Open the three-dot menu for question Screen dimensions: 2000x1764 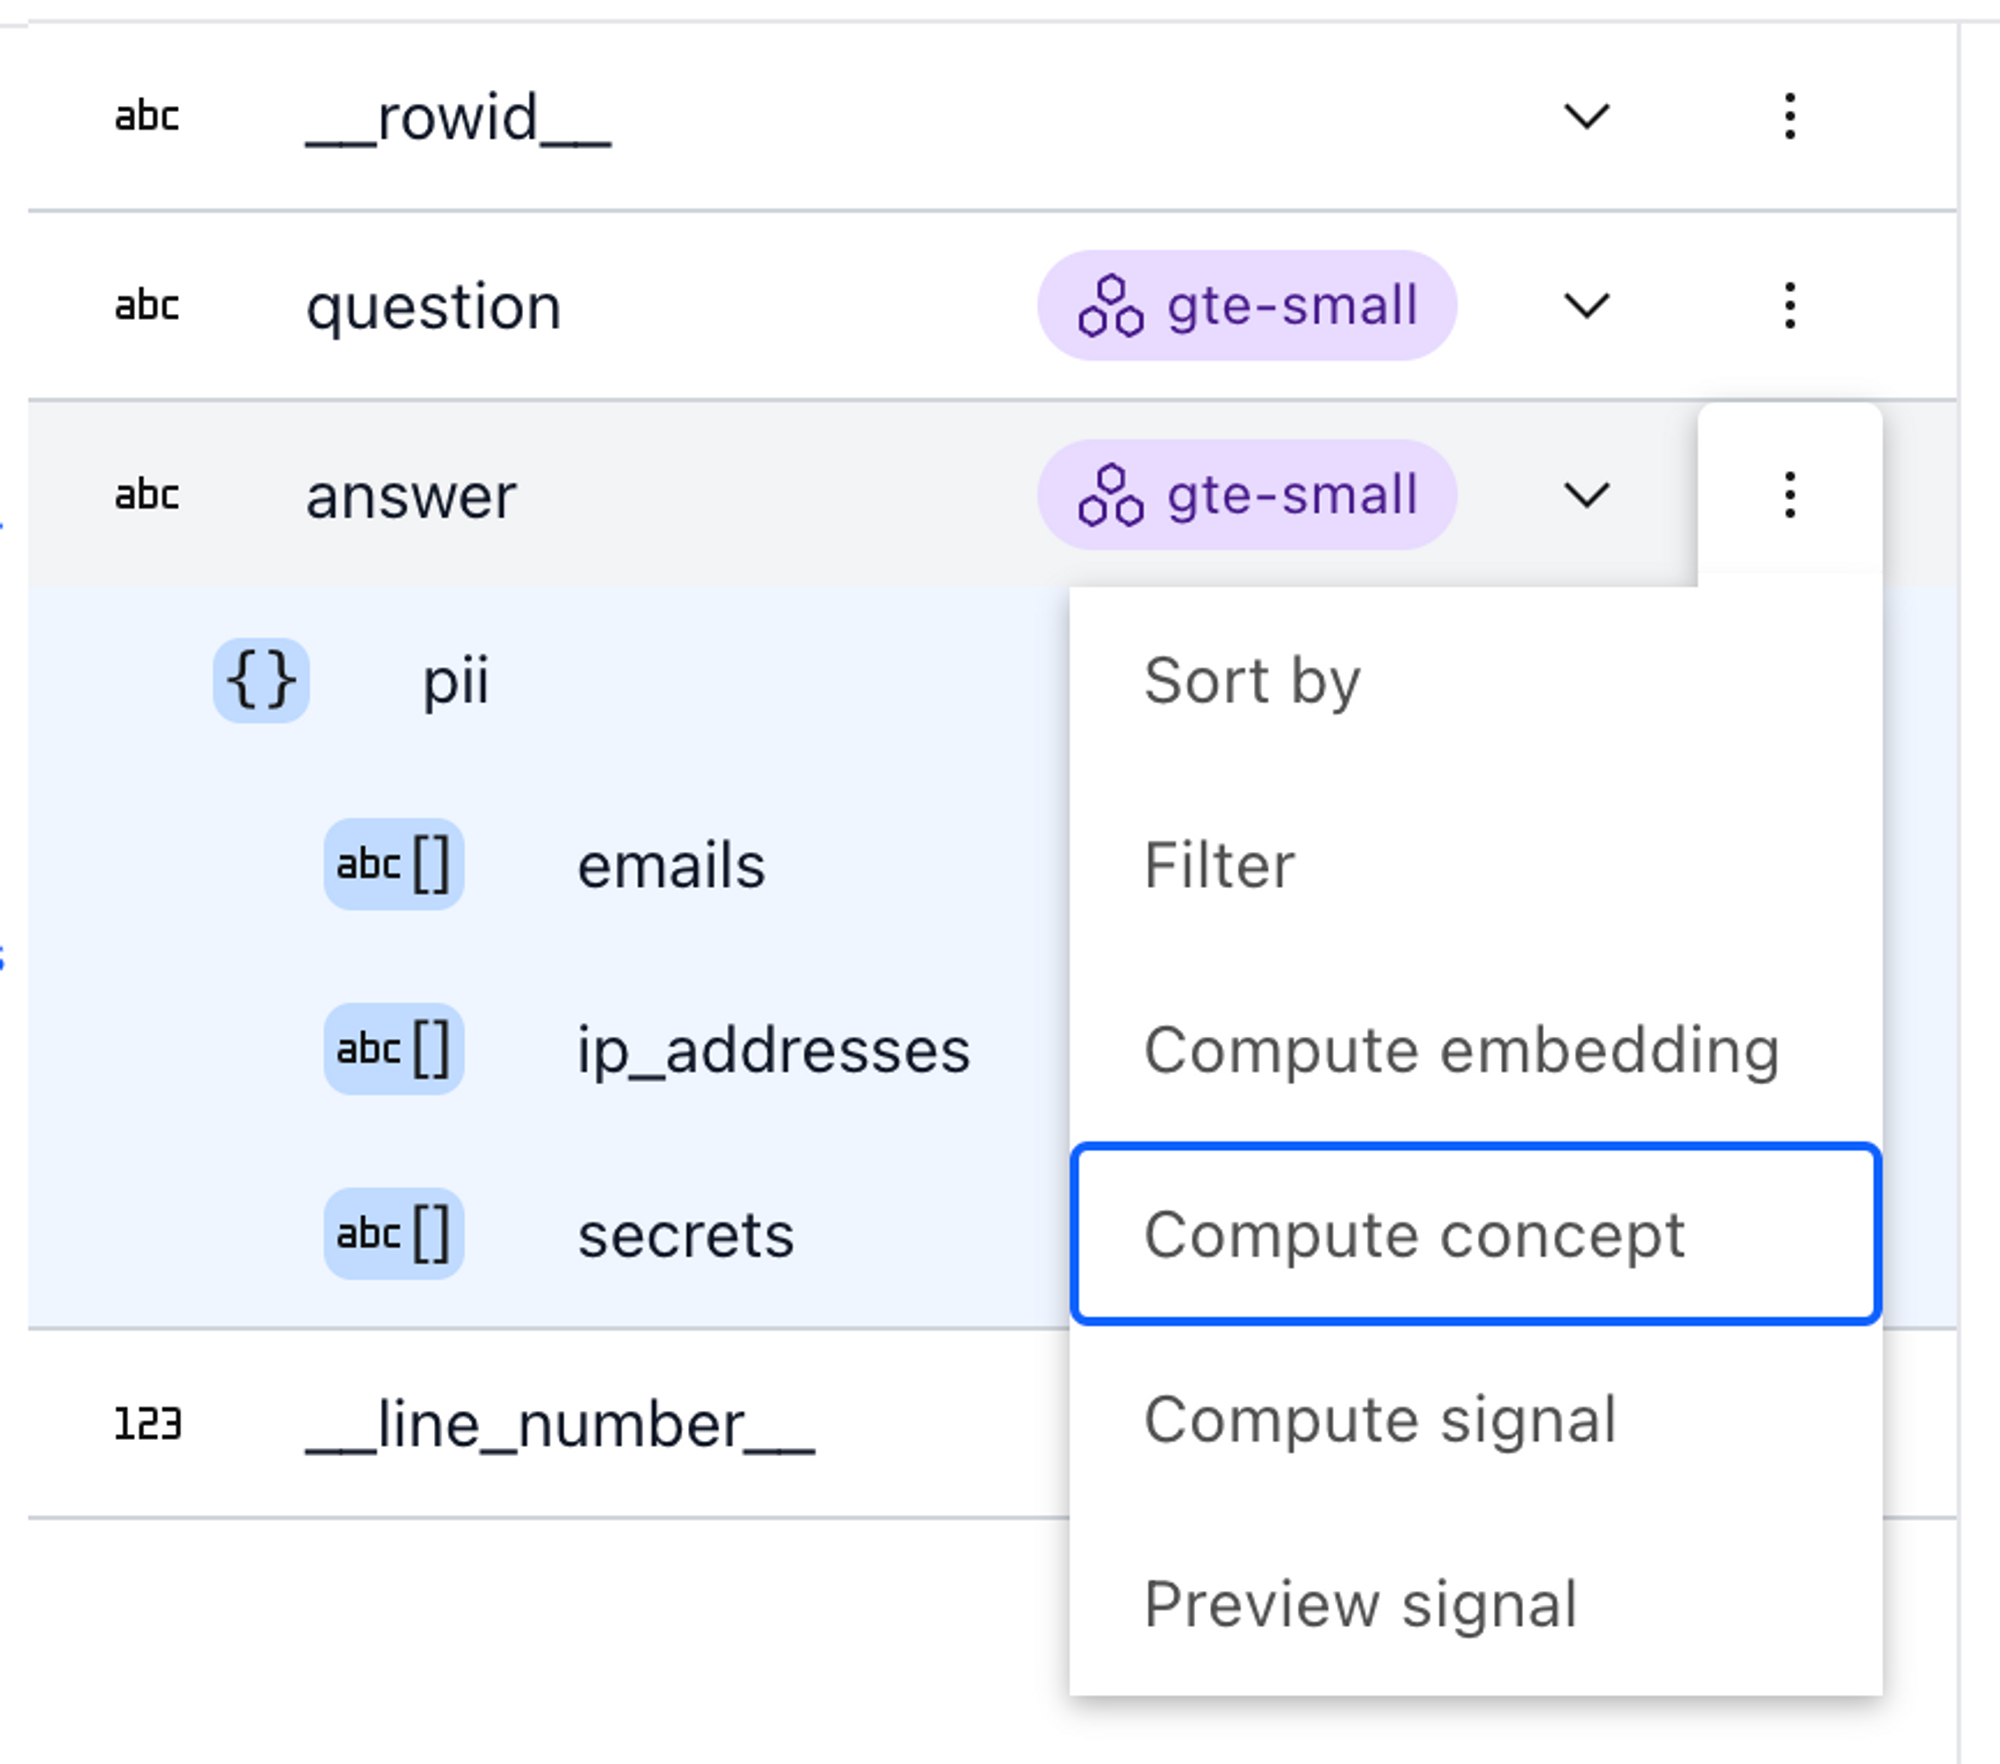[x=1789, y=305]
